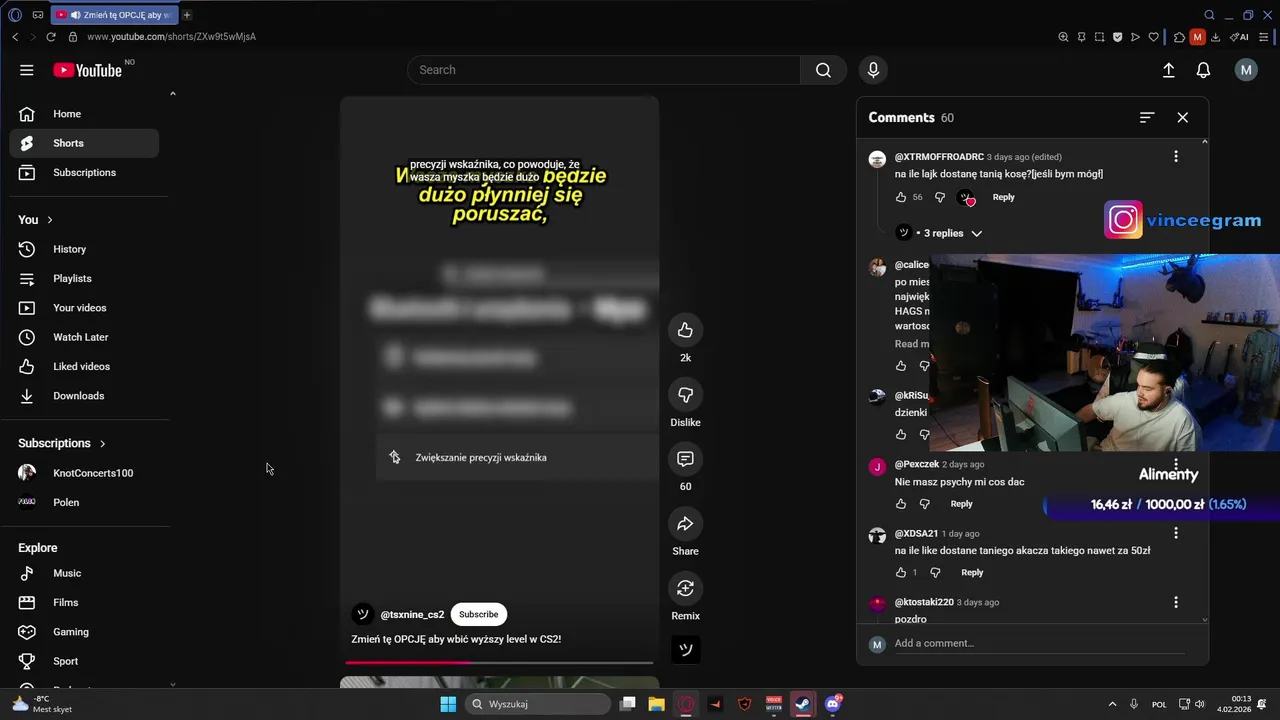Like the @calice comment
Viewport: 1280px width, 720px height.
[901, 366]
